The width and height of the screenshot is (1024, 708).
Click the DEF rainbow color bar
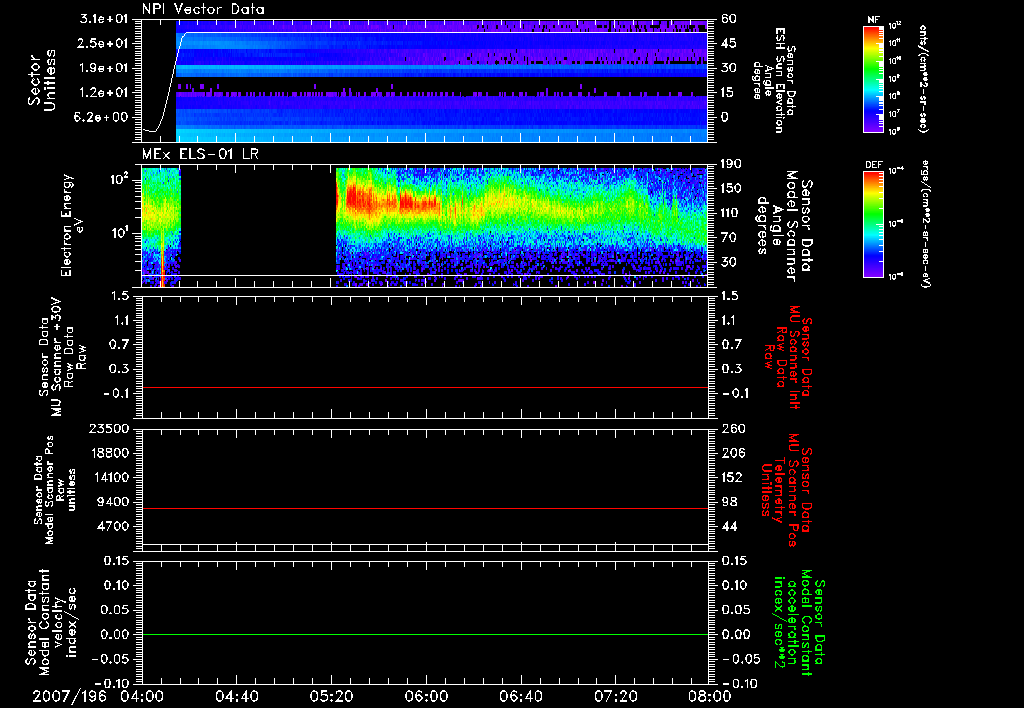pos(874,224)
